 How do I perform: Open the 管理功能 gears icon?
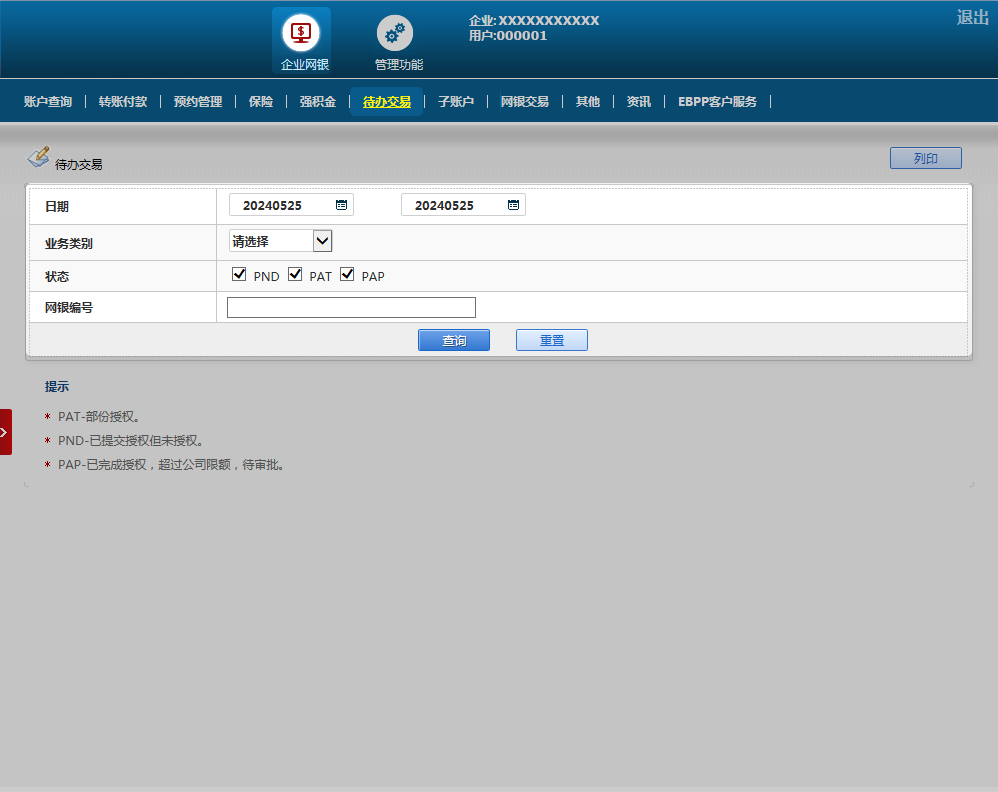[395, 33]
